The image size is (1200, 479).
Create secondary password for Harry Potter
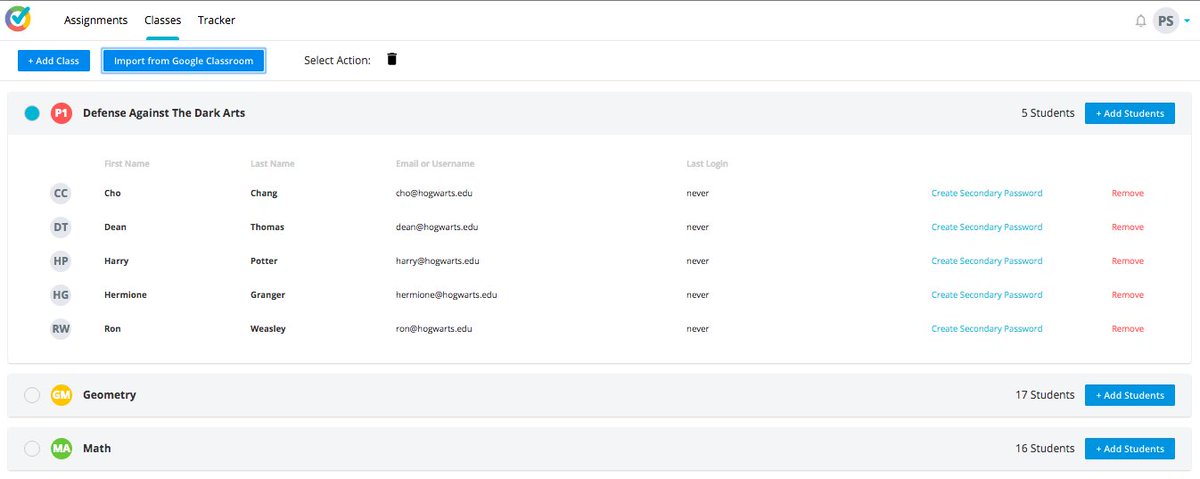(x=987, y=261)
